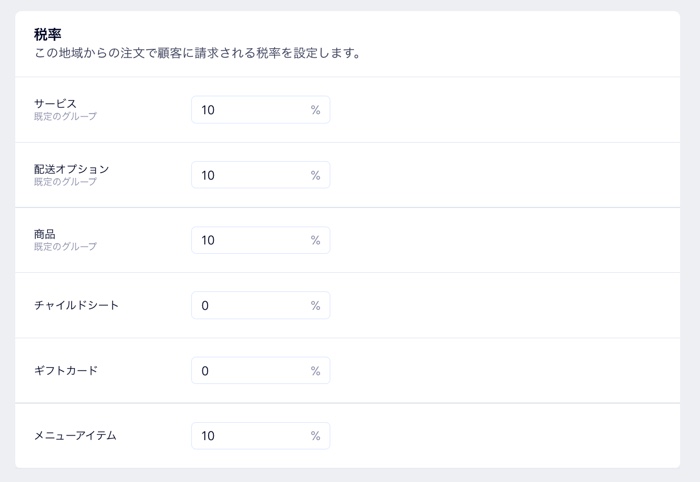Click the percent suffix in メニューアイテム field

tap(315, 436)
